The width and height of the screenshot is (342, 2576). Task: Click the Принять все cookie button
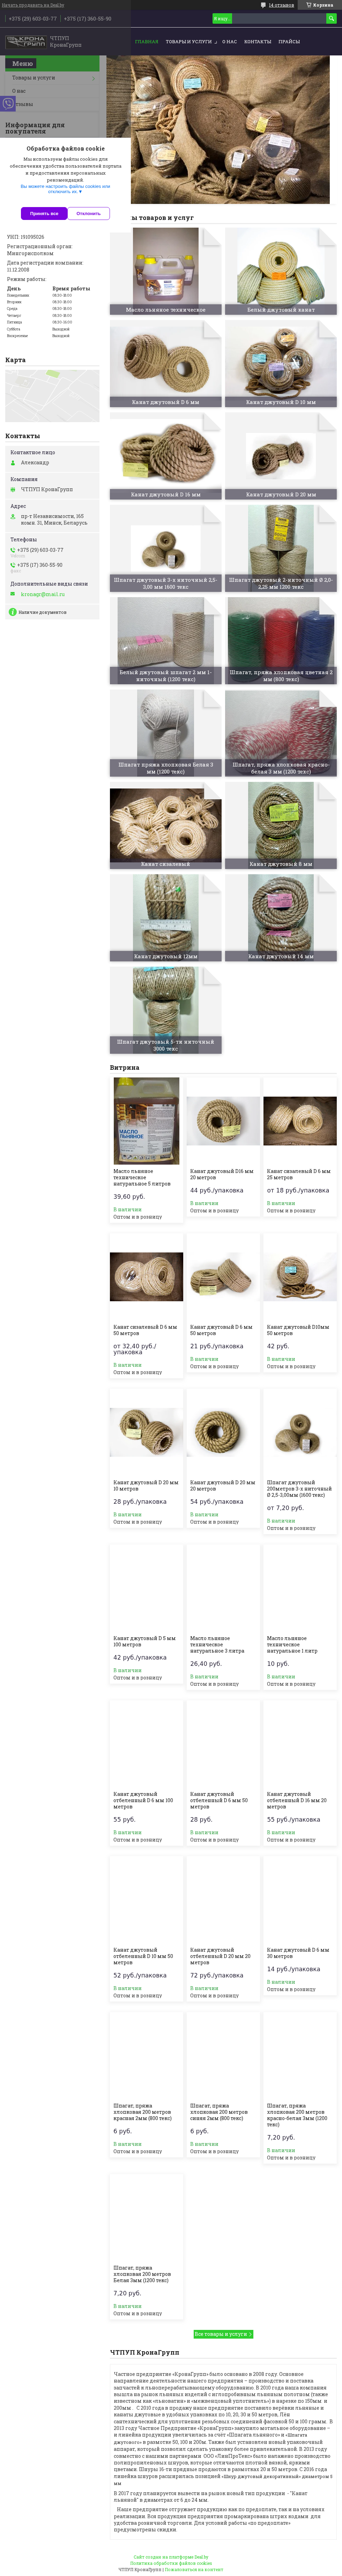pos(44,213)
